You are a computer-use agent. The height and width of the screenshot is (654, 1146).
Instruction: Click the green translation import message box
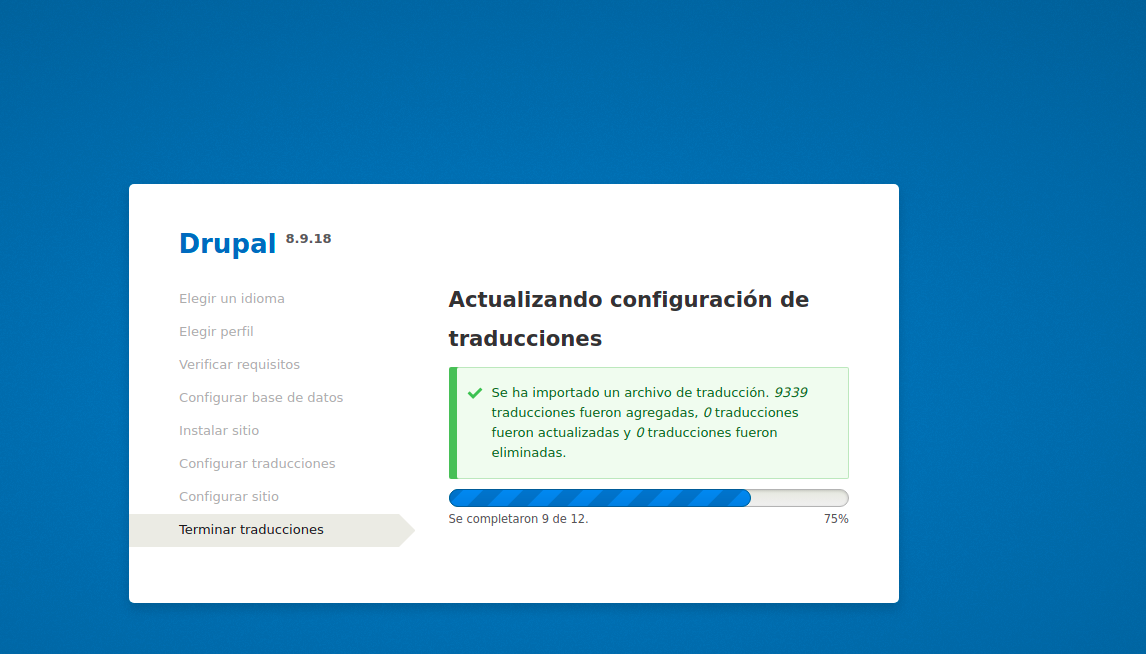click(648, 422)
